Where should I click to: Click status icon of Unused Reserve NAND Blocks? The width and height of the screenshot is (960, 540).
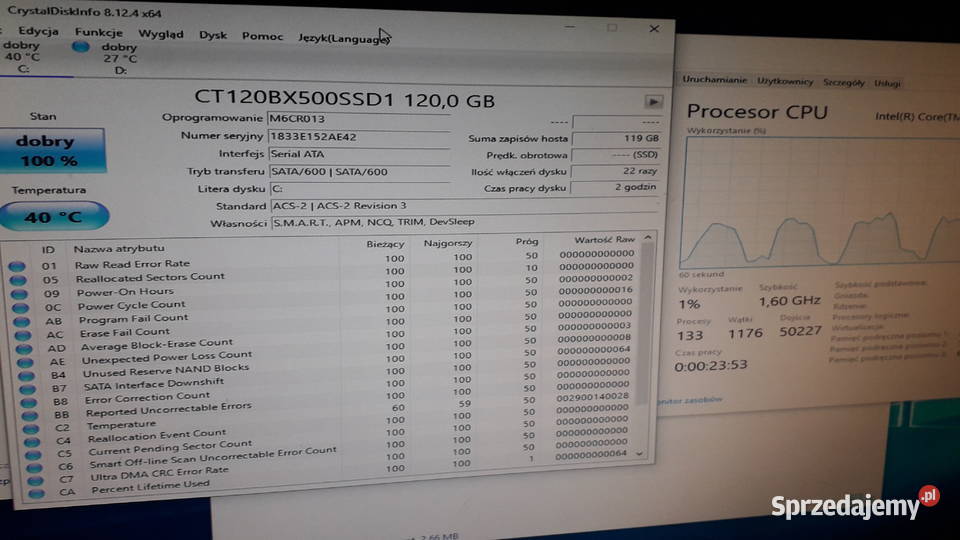point(26,375)
